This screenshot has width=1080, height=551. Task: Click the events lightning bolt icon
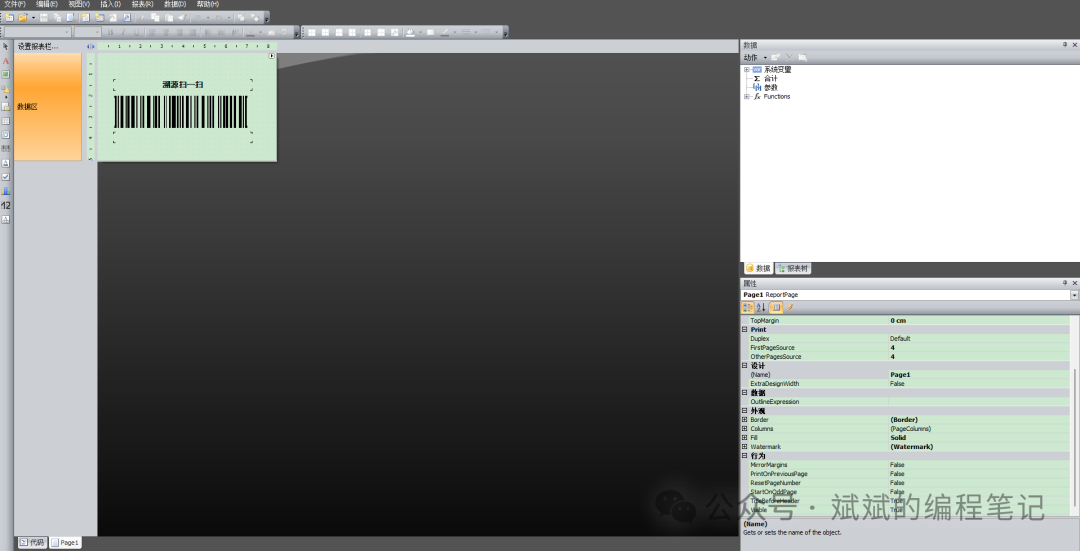pyautogui.click(x=789, y=308)
